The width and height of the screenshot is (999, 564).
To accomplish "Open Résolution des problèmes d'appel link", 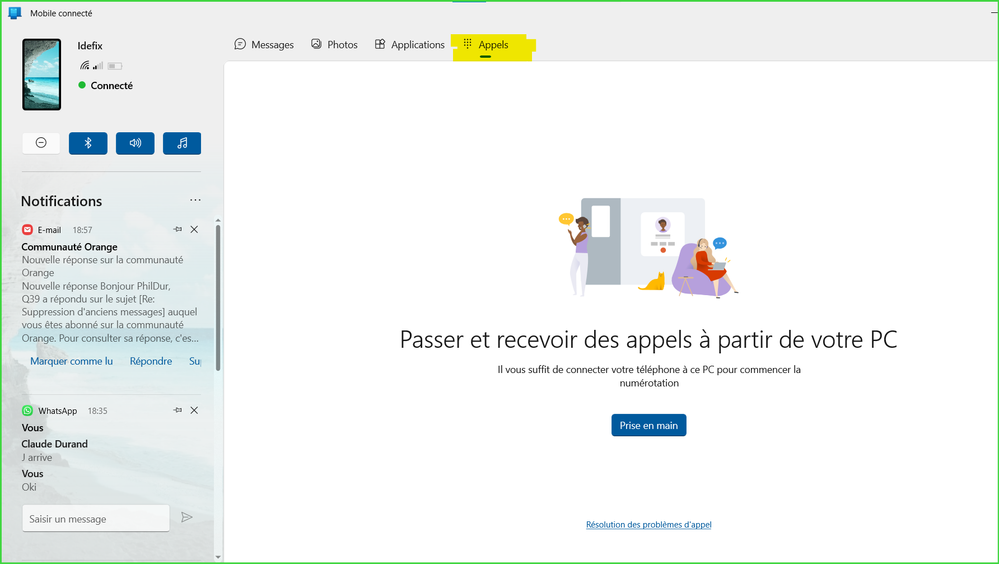I will (x=649, y=524).
